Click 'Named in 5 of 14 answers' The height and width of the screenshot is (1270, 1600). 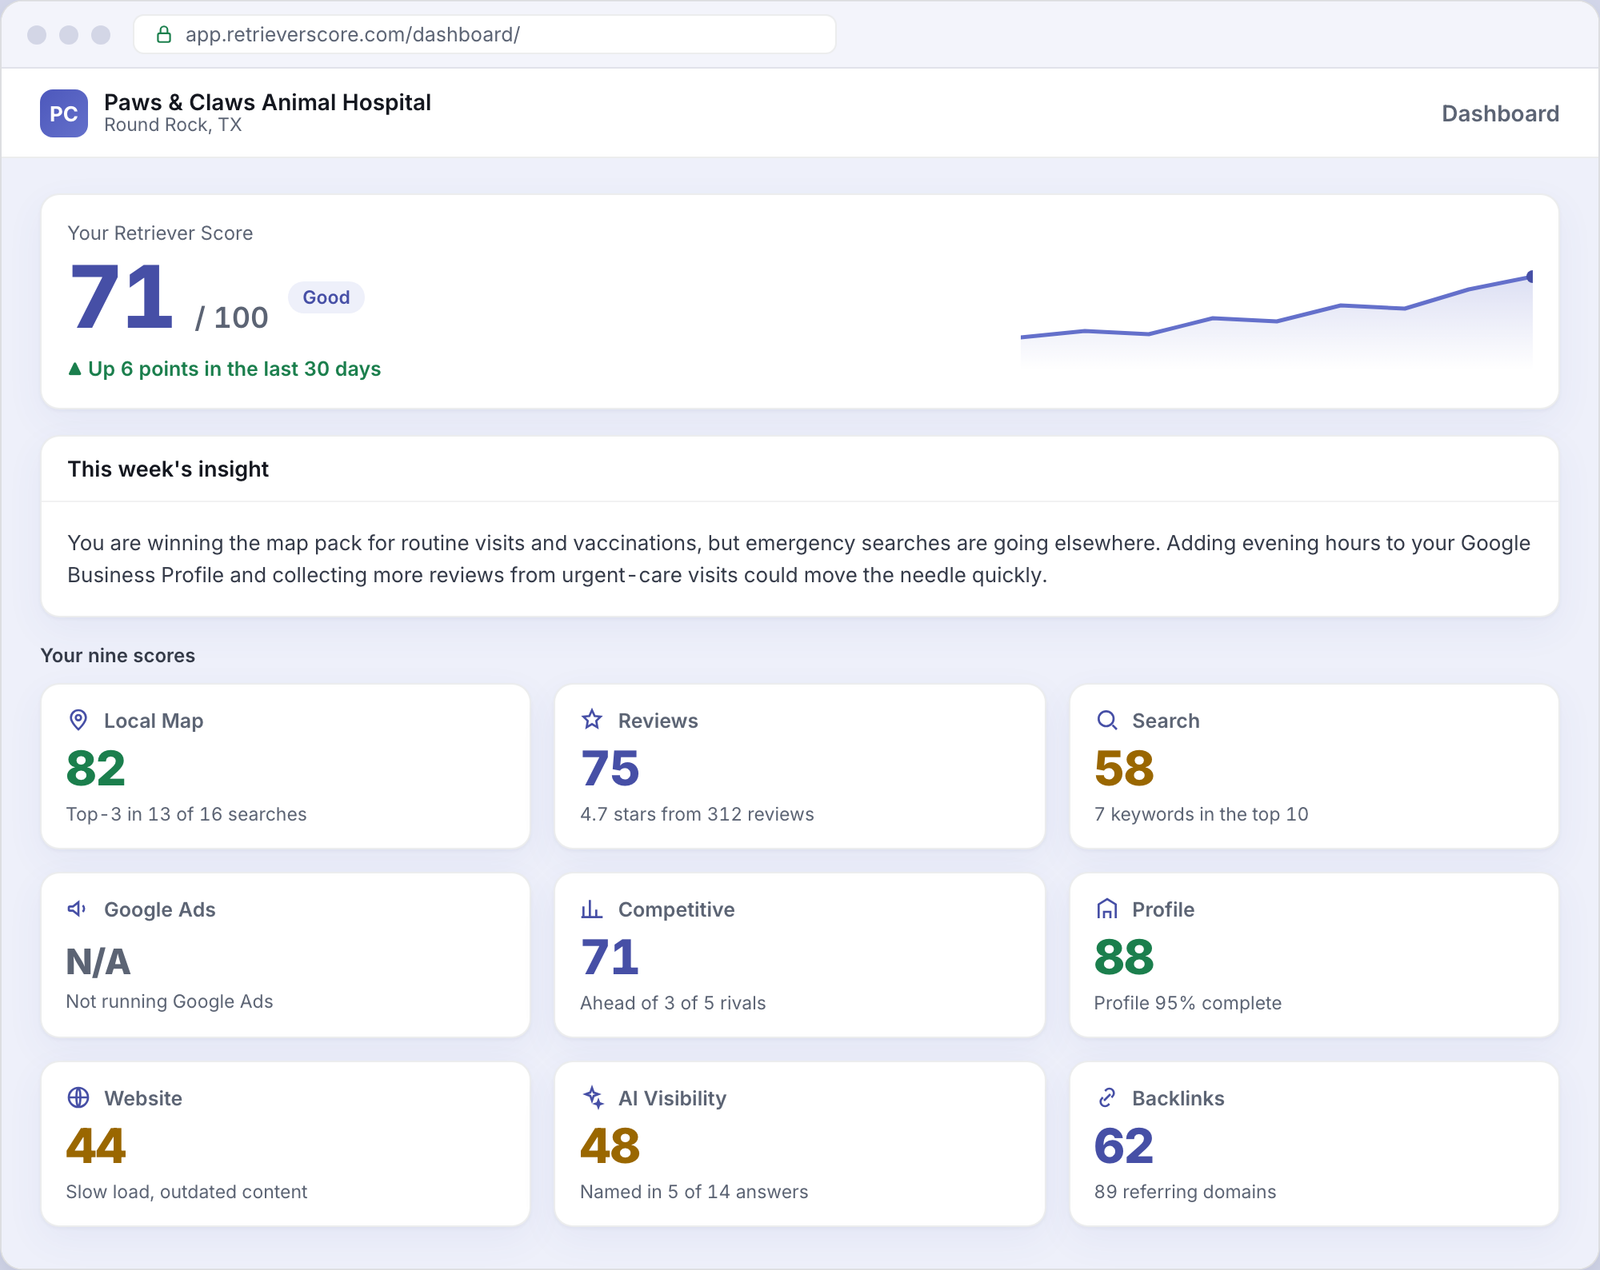[x=694, y=1192]
